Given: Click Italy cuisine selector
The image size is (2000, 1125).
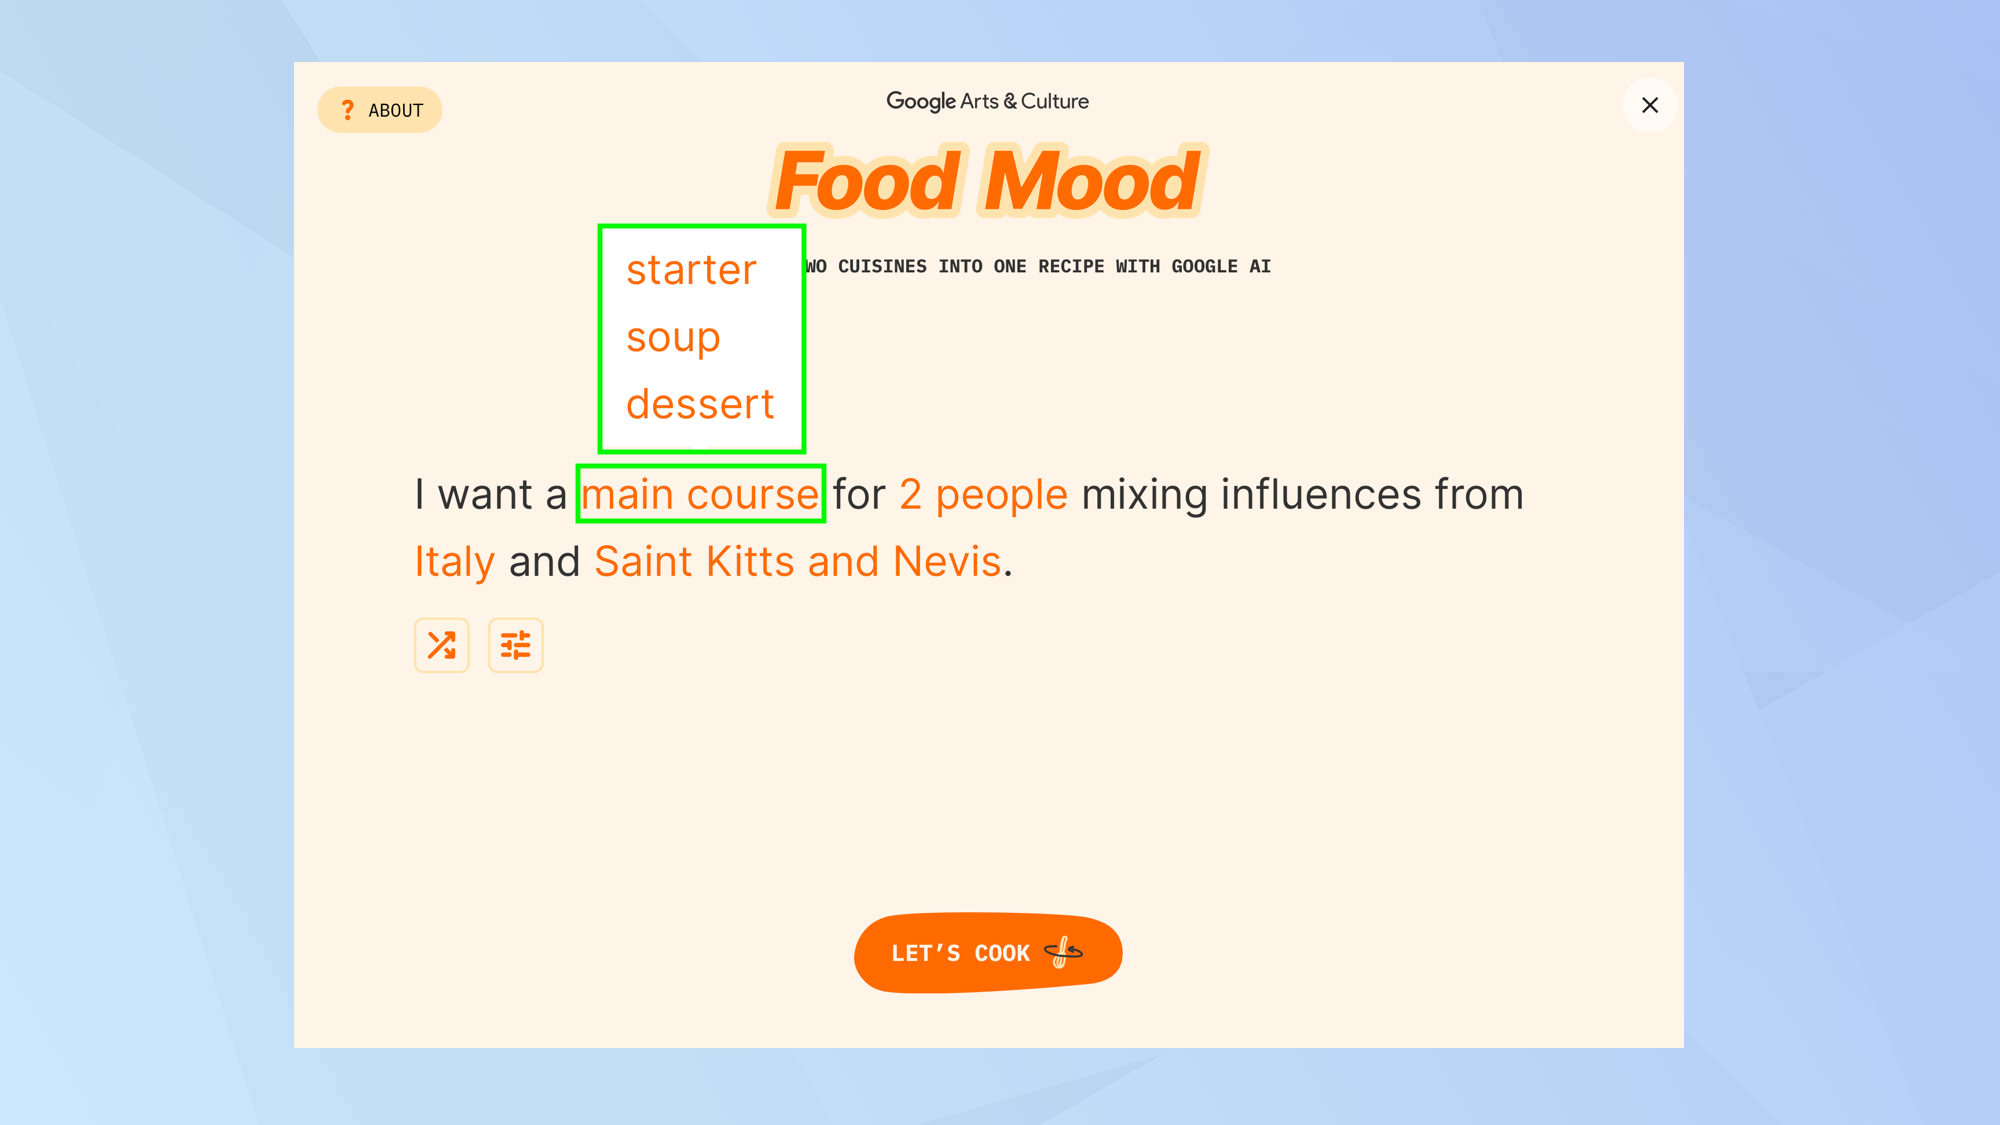Looking at the screenshot, I should 453,560.
